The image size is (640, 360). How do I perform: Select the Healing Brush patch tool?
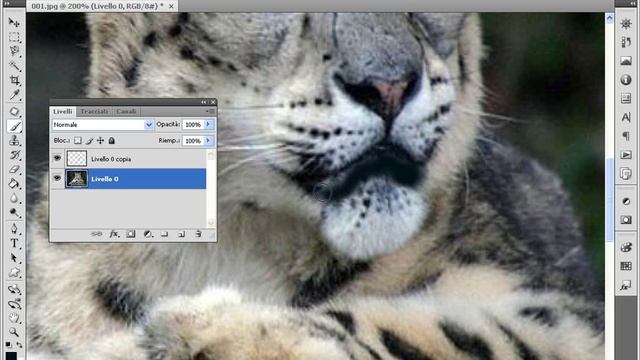coord(14,111)
